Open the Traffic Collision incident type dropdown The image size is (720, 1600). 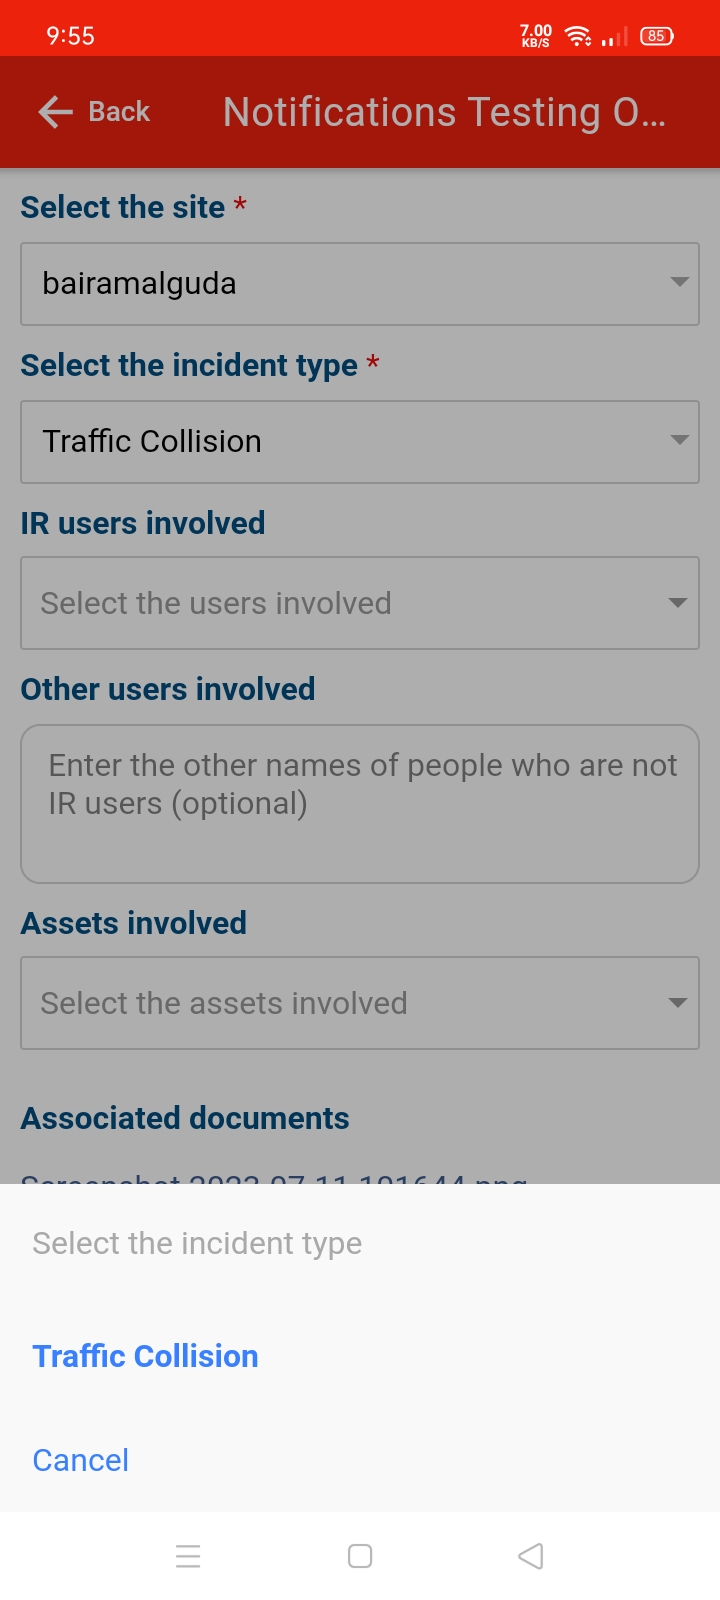coord(360,442)
